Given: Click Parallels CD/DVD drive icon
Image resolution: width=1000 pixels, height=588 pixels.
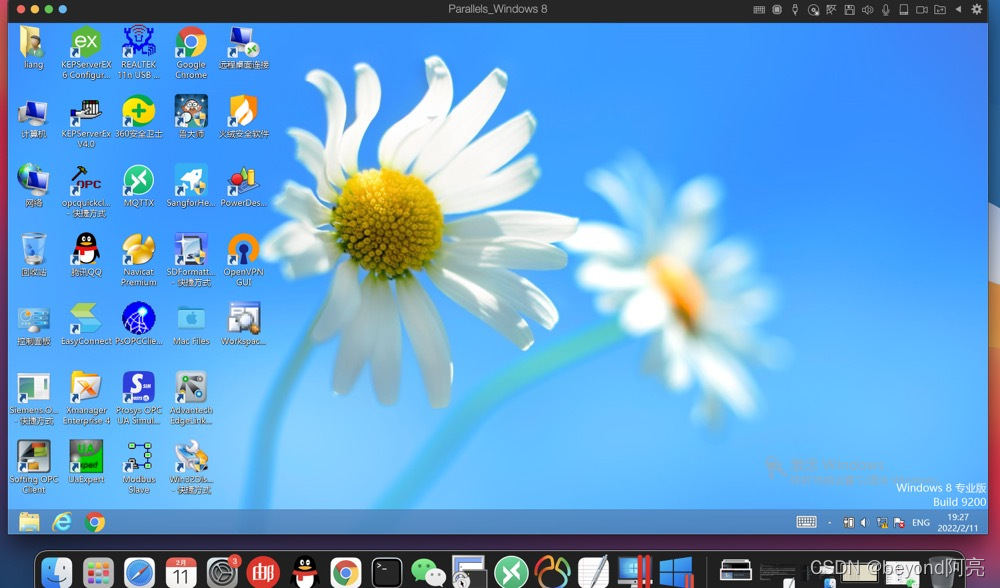Looking at the screenshot, I should pos(813,10).
